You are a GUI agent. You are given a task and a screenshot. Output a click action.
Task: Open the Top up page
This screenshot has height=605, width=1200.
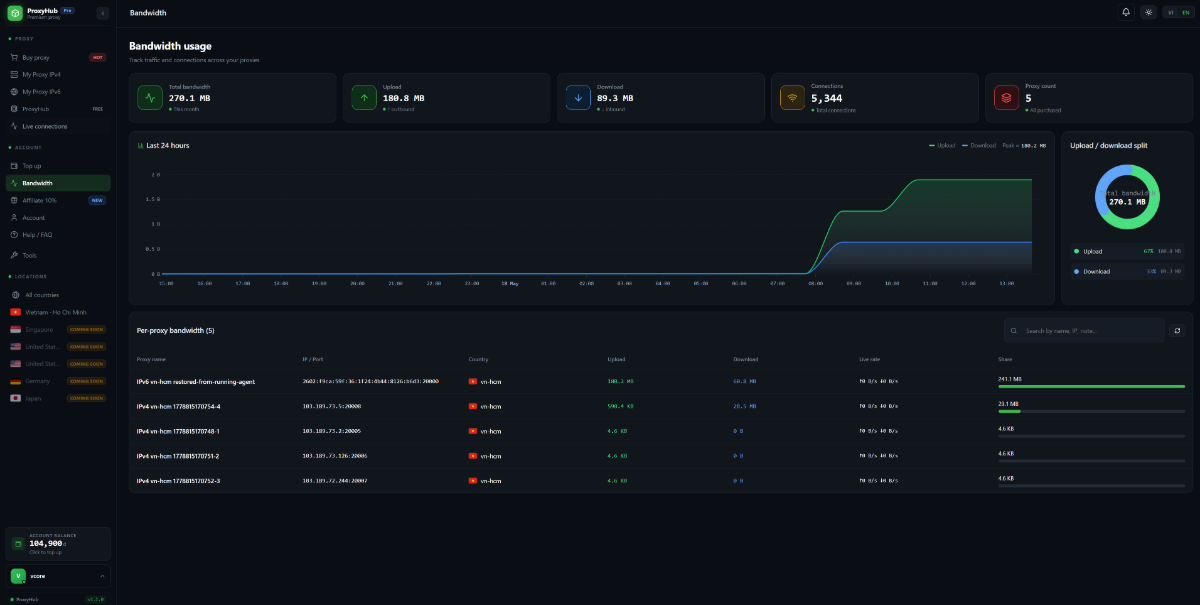(58, 166)
